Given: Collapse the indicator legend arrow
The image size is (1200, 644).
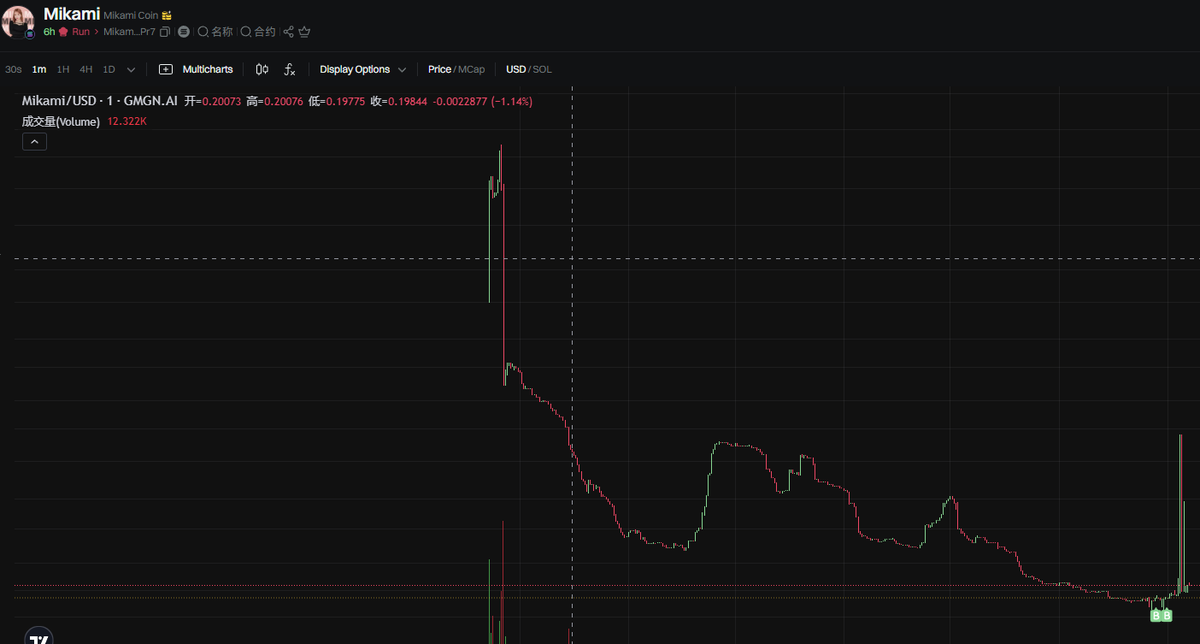Looking at the screenshot, I should coord(34,142).
